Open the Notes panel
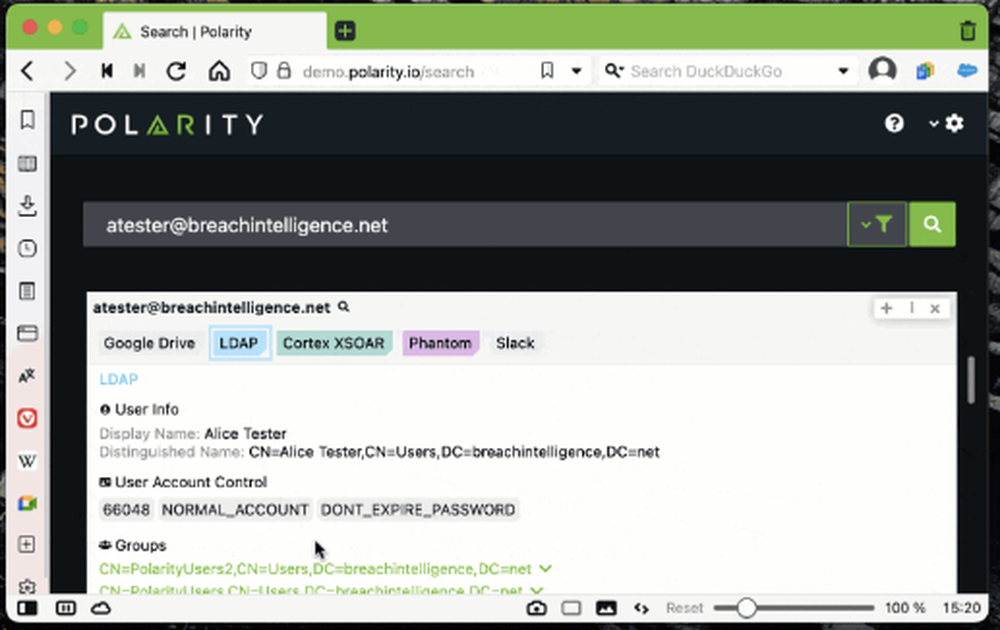Image resolution: width=1000 pixels, height=630 pixels. click(x=27, y=291)
